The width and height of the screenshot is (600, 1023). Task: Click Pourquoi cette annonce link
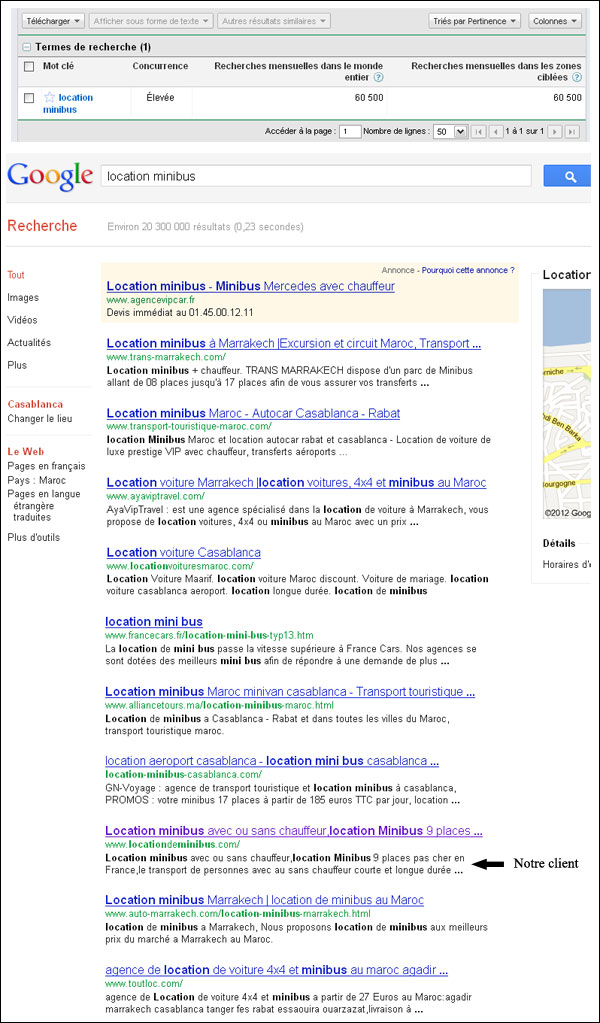[468, 269]
